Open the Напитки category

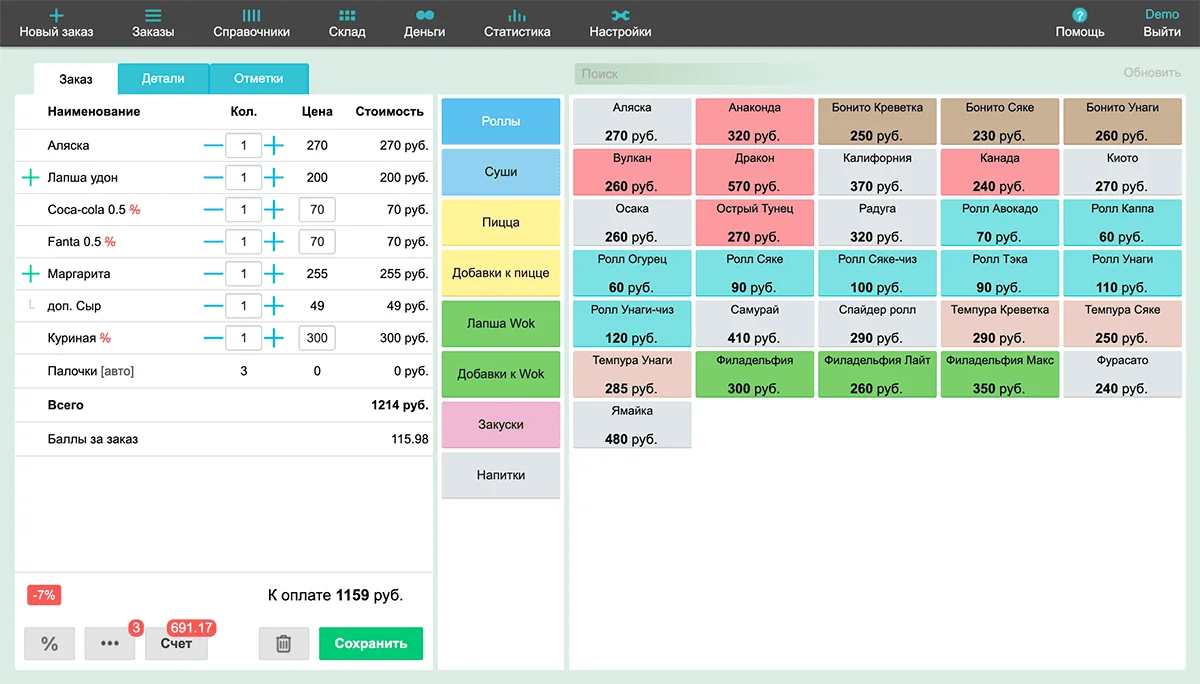pyautogui.click(x=501, y=475)
